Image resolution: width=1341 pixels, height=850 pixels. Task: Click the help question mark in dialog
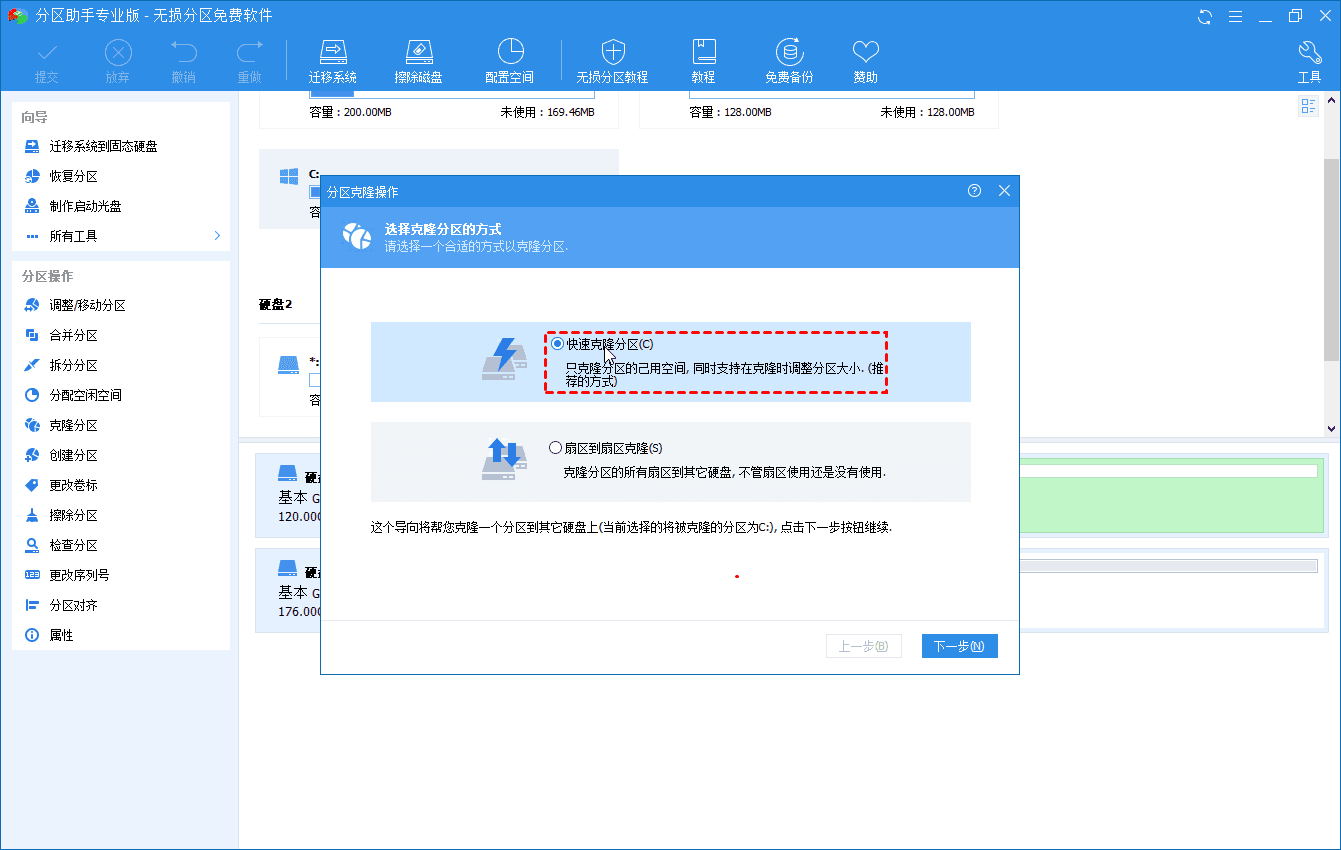click(x=975, y=191)
